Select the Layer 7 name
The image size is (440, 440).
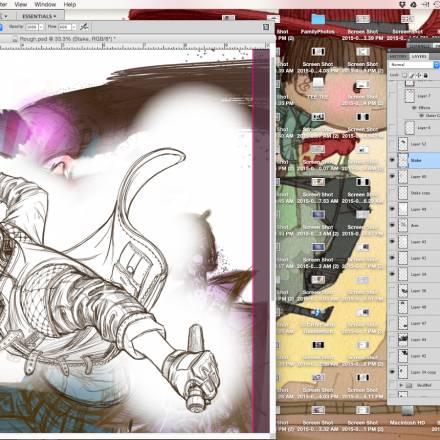424,96
